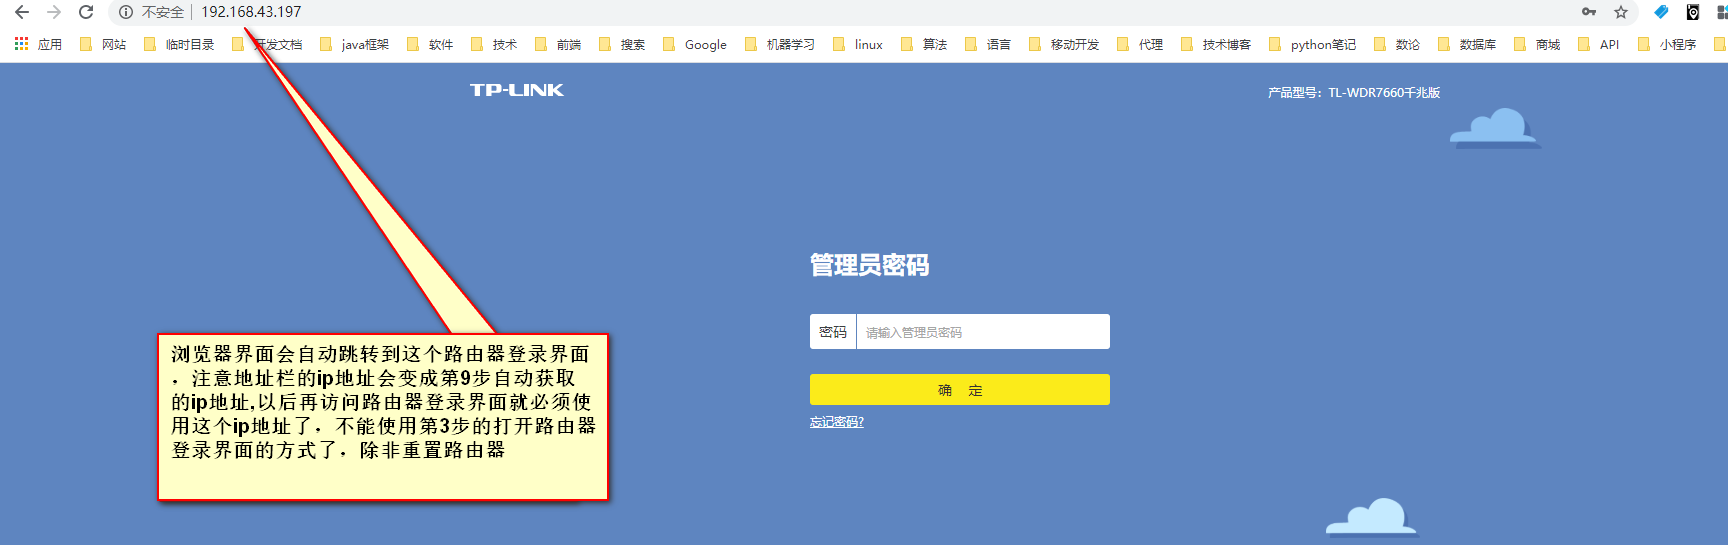This screenshot has height=545, width=1728.
Task: Open the 开发文档 bookmark folder
Action: (x=267, y=44)
